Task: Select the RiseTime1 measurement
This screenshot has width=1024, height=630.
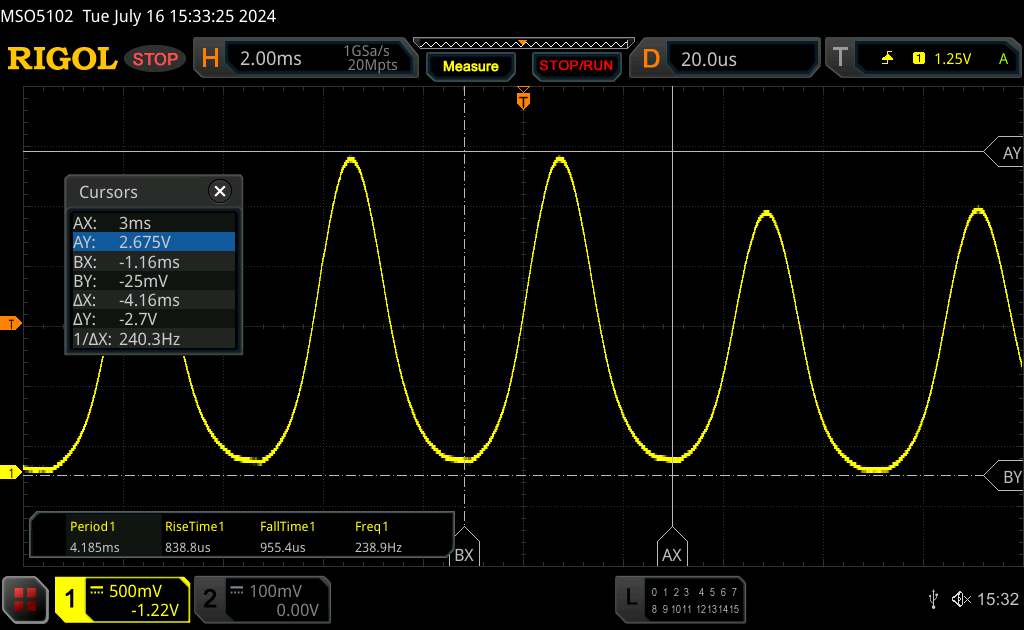Action: (194, 536)
